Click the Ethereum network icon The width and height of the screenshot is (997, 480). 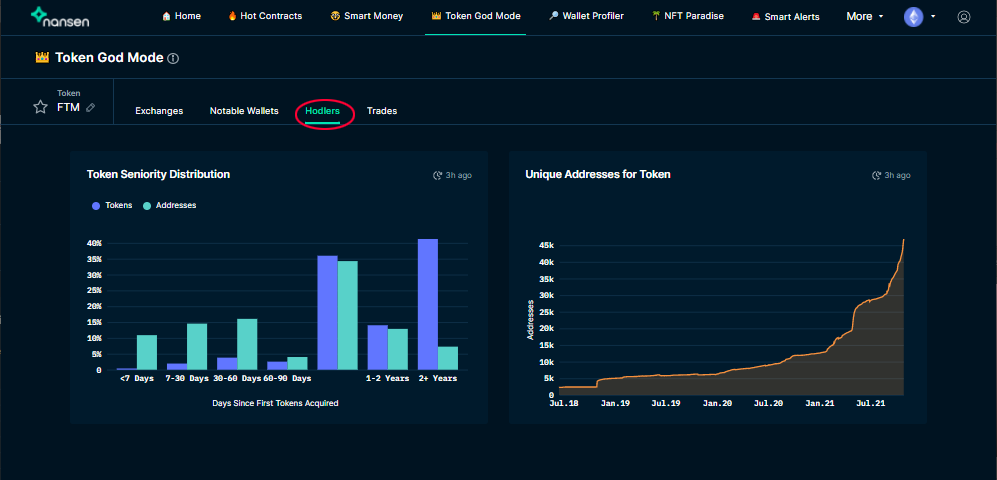click(x=913, y=17)
